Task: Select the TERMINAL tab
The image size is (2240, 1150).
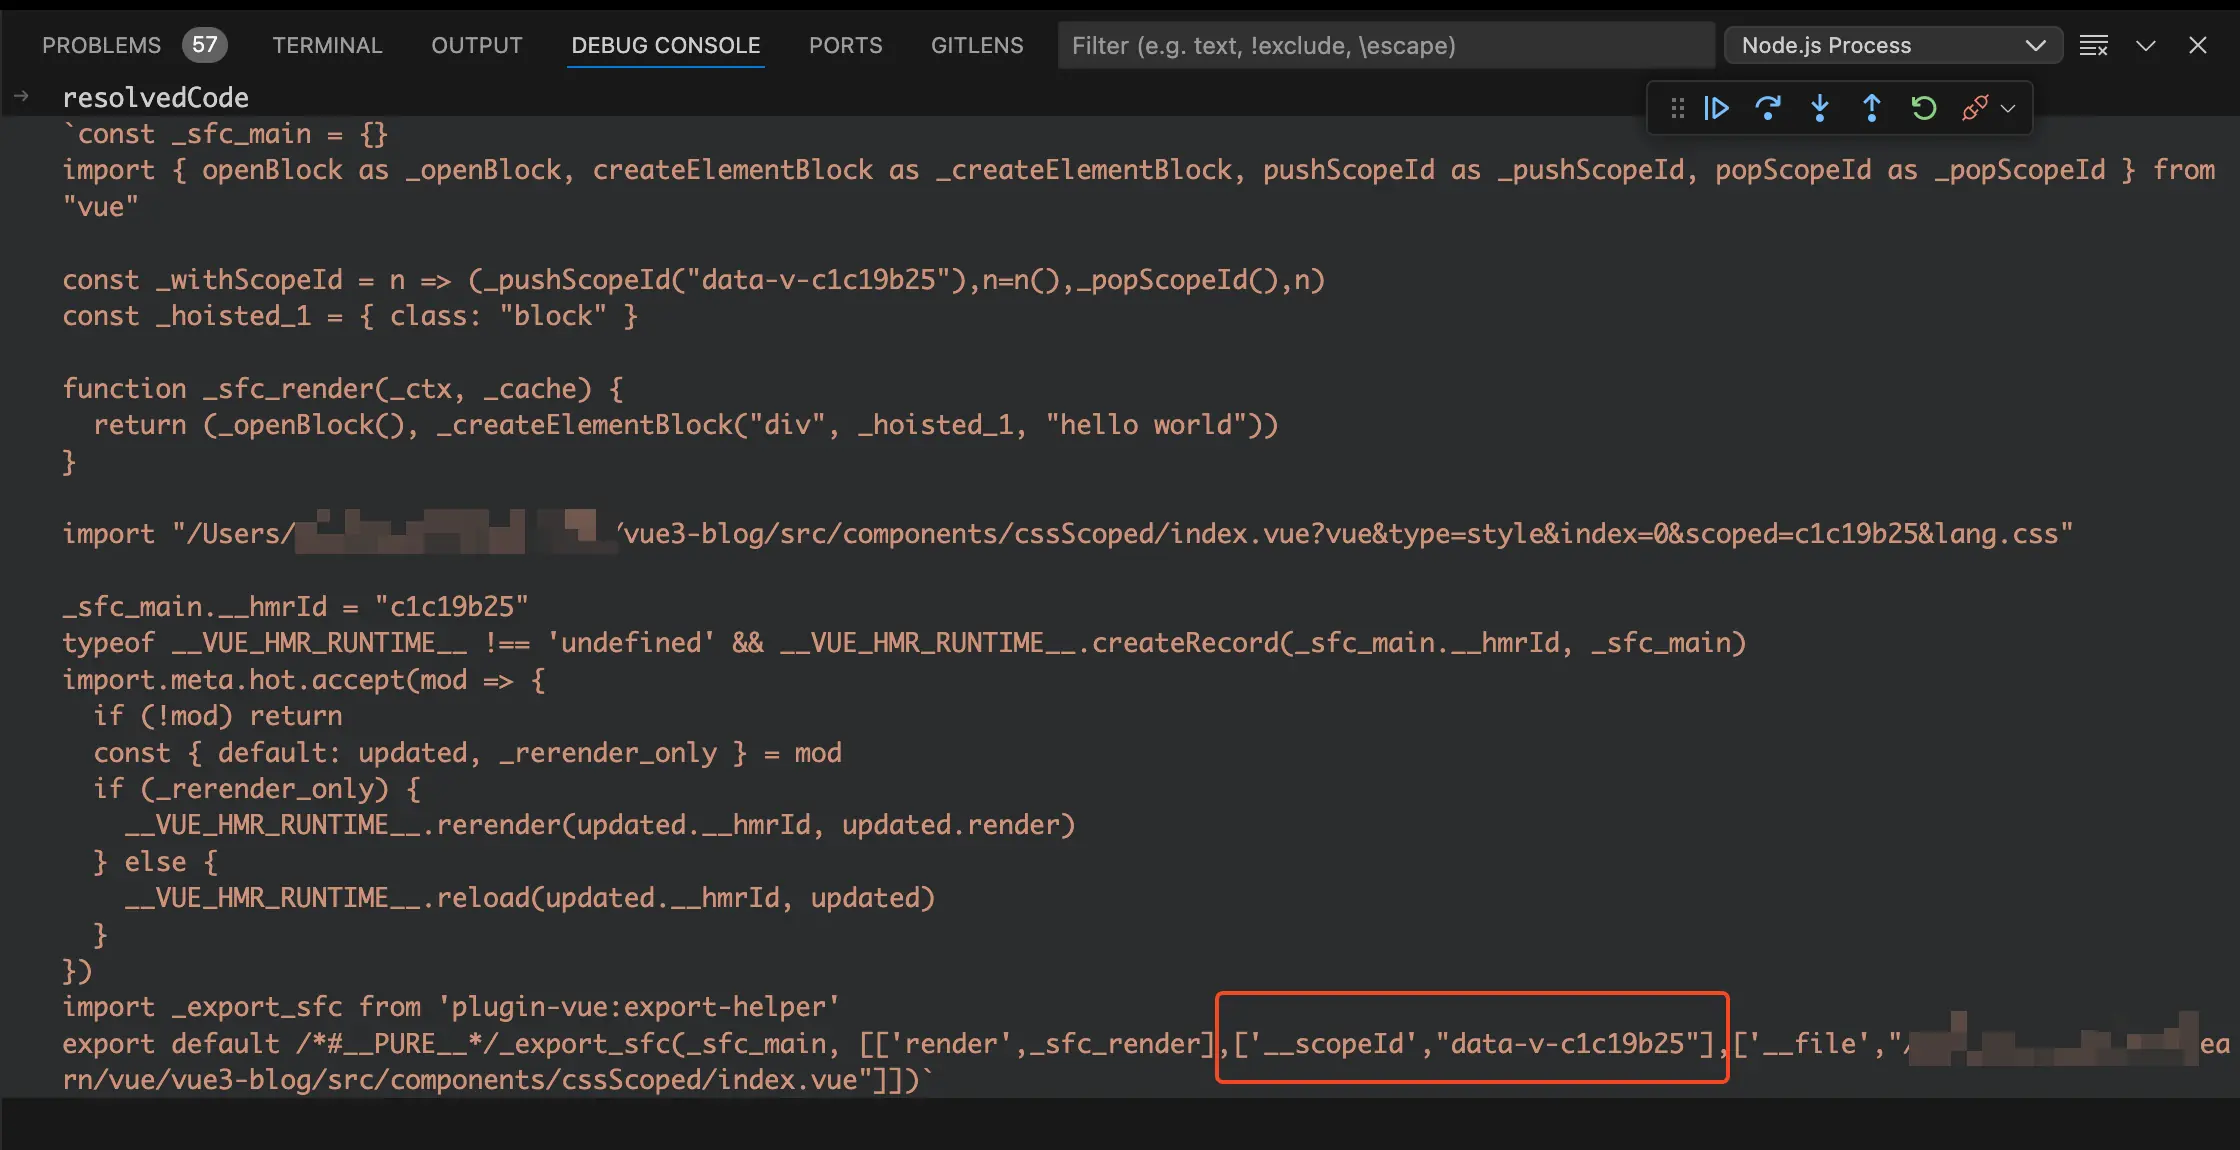Action: 327,44
